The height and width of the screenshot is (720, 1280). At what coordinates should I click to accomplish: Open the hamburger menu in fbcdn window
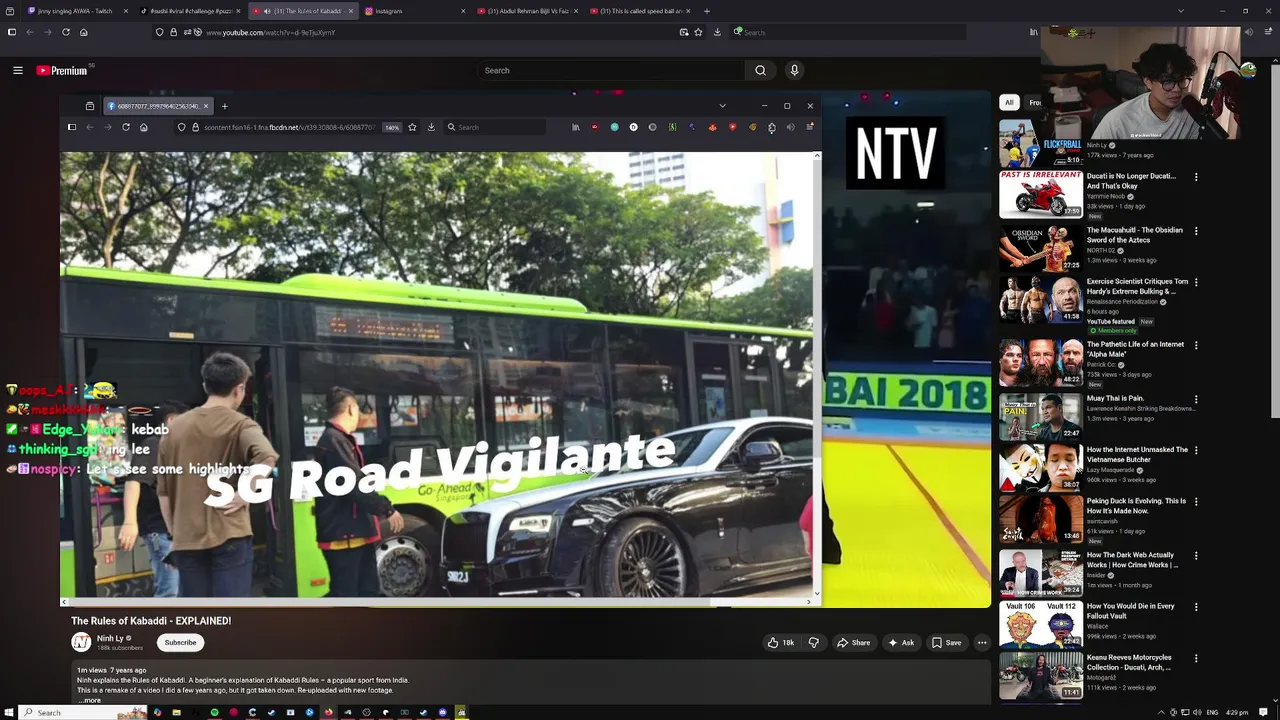tap(810, 127)
